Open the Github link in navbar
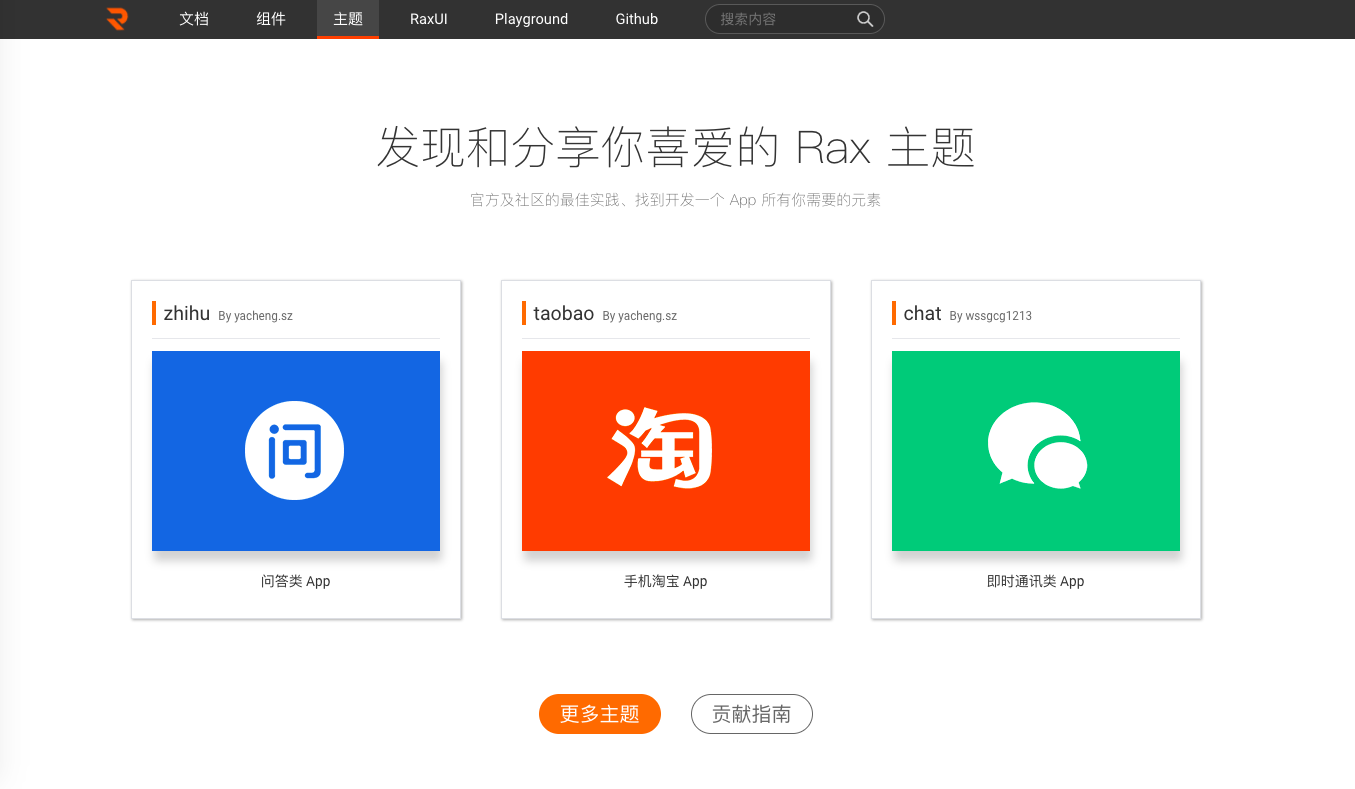This screenshot has width=1355, height=789. click(x=637, y=19)
